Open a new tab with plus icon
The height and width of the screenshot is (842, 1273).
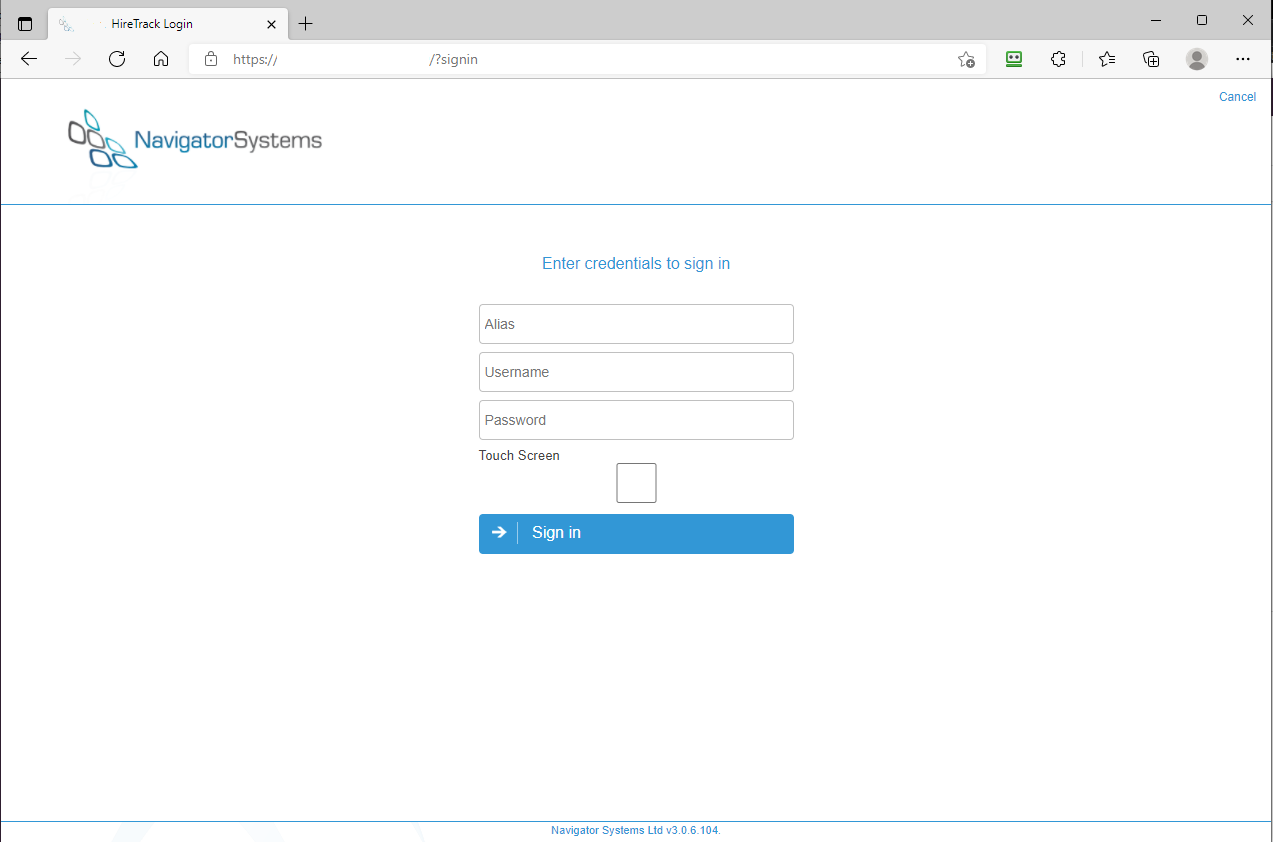tap(306, 23)
